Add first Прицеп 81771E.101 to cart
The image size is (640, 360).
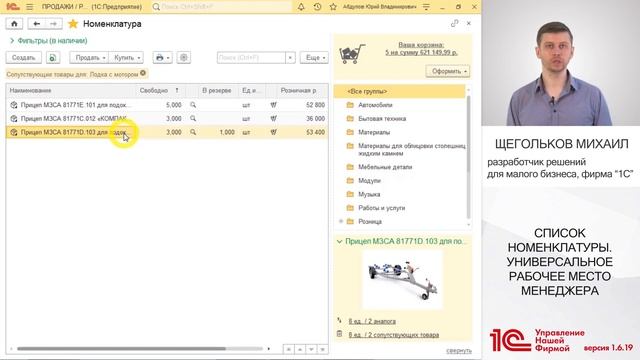coord(273,105)
